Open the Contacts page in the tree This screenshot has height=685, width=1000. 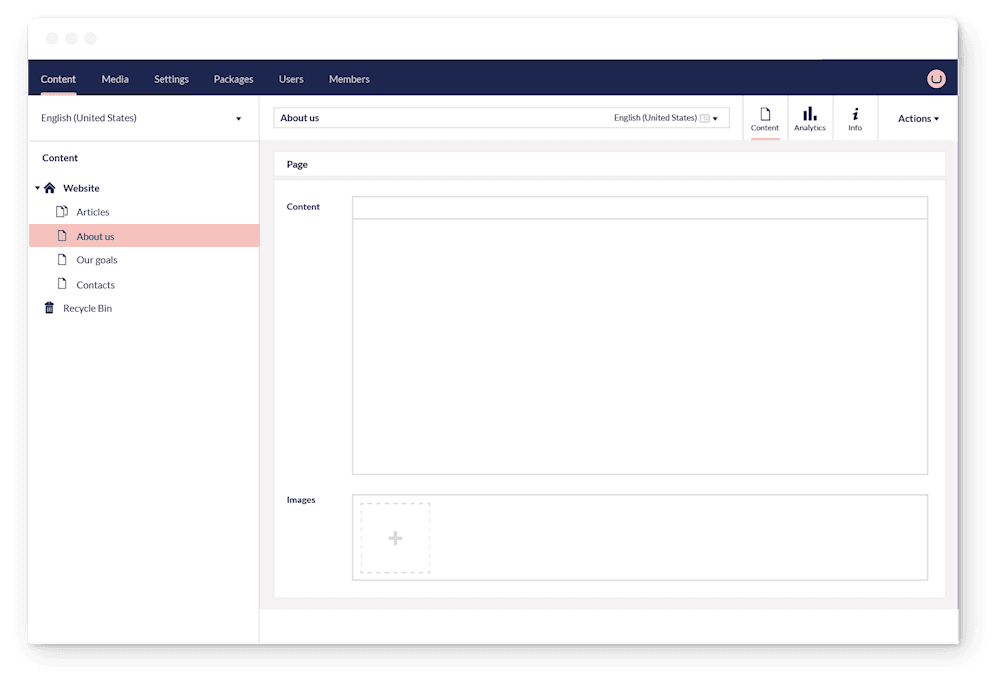tap(97, 284)
